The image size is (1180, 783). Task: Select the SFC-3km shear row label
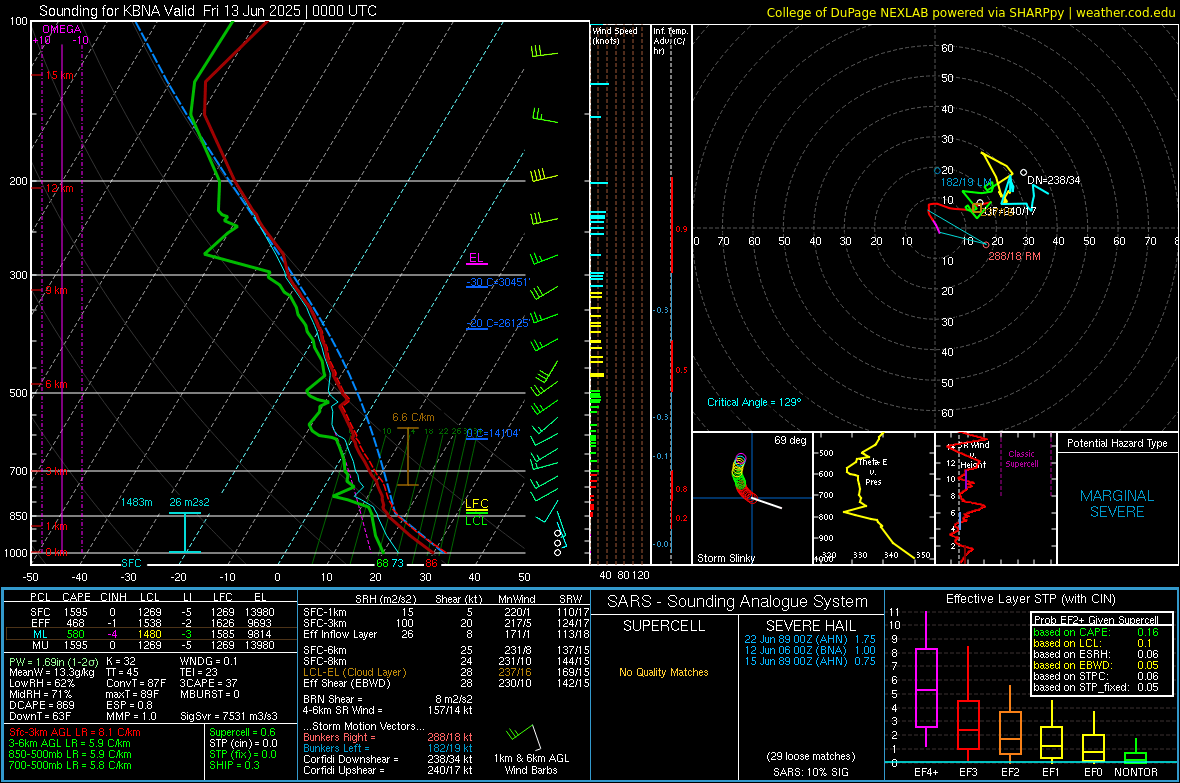point(325,623)
